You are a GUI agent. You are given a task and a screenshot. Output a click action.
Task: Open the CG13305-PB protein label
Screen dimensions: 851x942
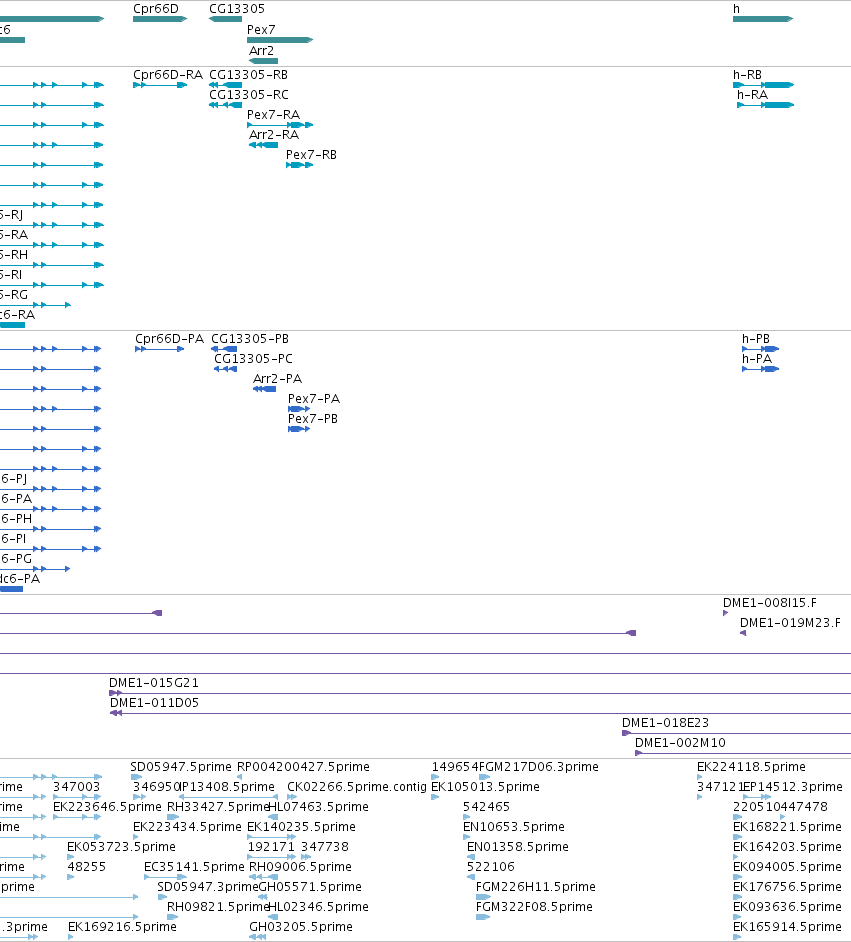coord(250,338)
